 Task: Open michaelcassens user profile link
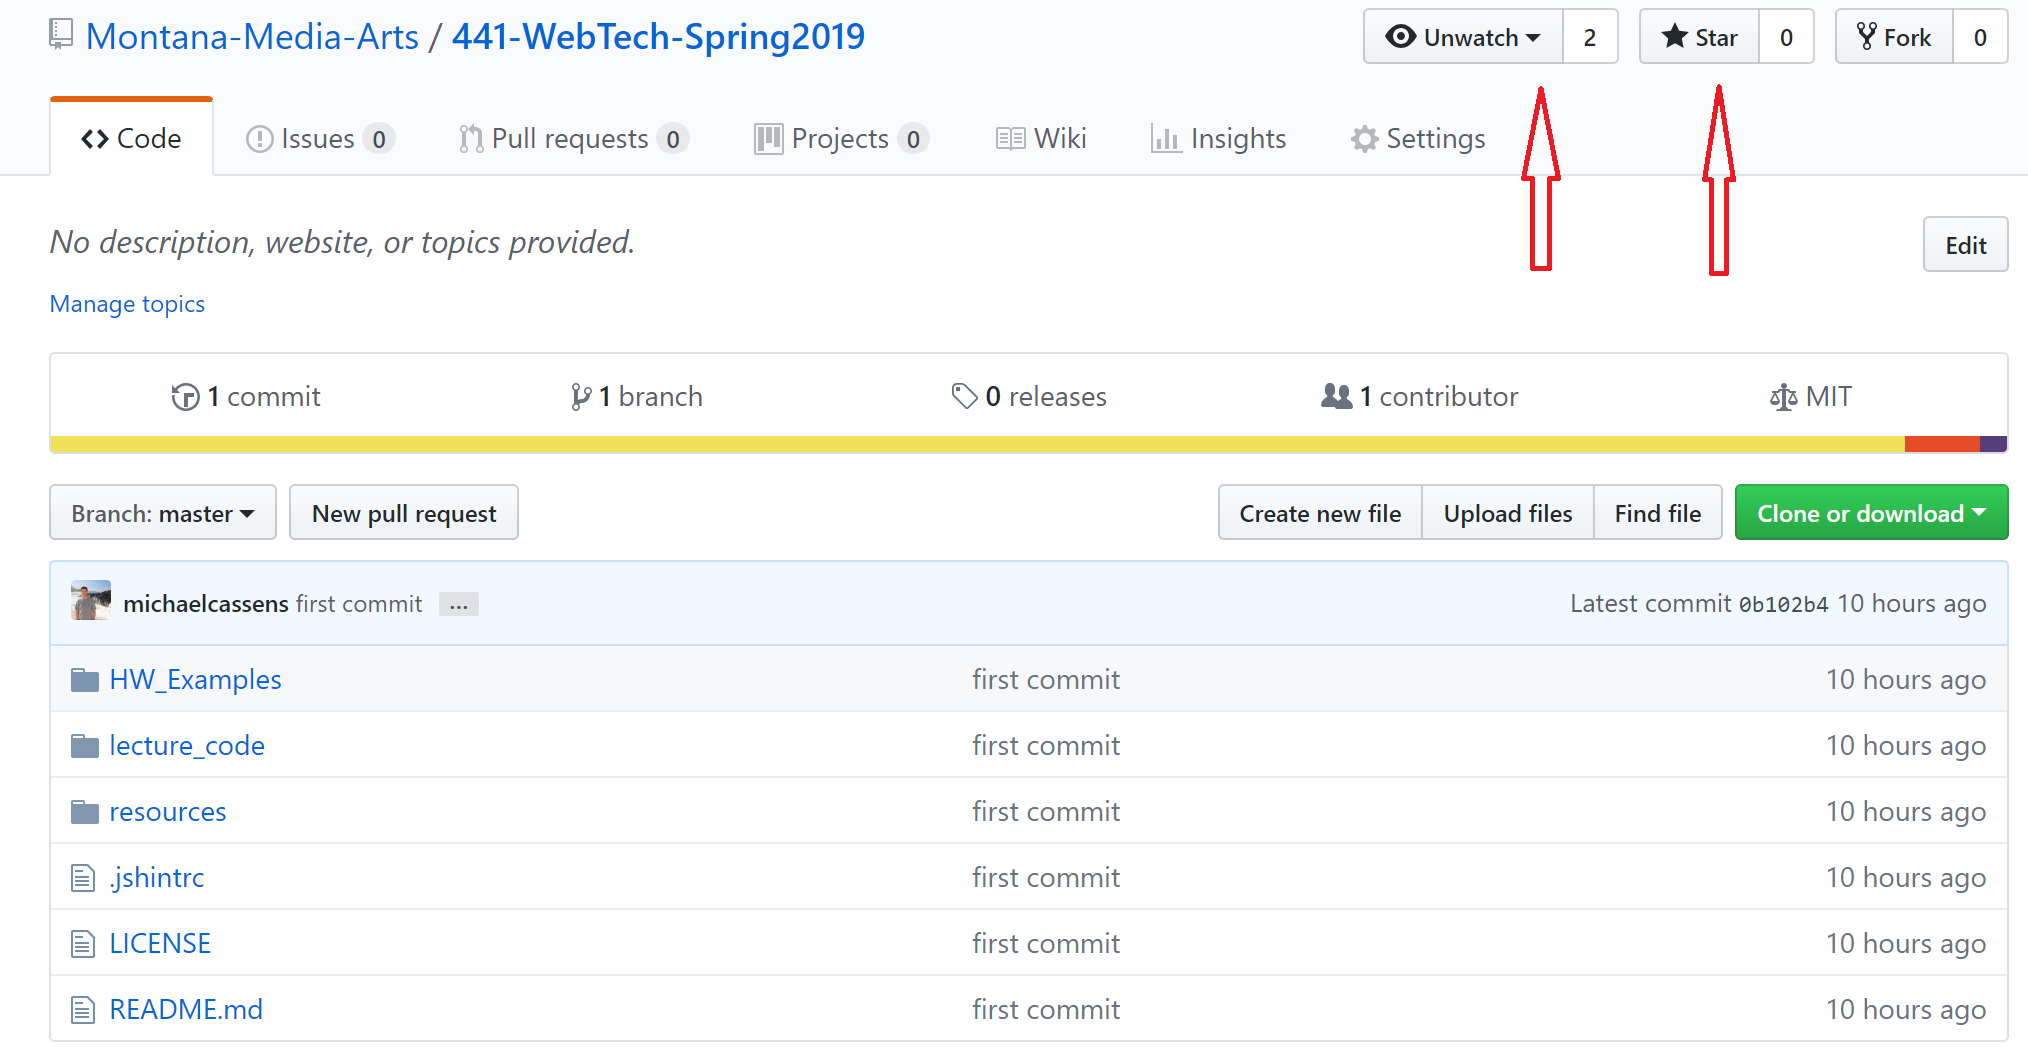click(x=206, y=604)
